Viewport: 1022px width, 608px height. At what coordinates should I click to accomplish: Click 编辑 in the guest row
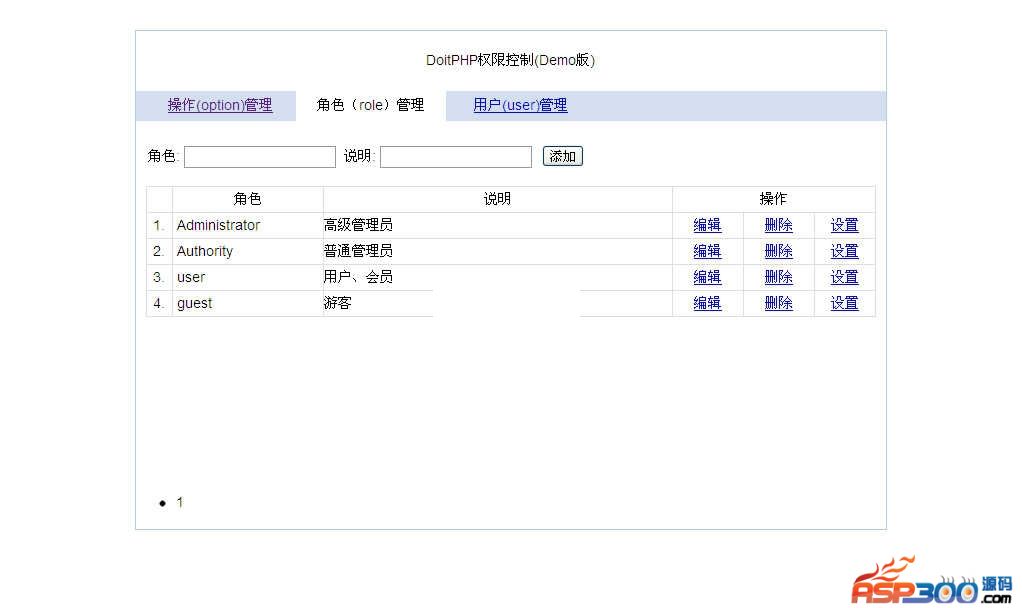click(707, 304)
